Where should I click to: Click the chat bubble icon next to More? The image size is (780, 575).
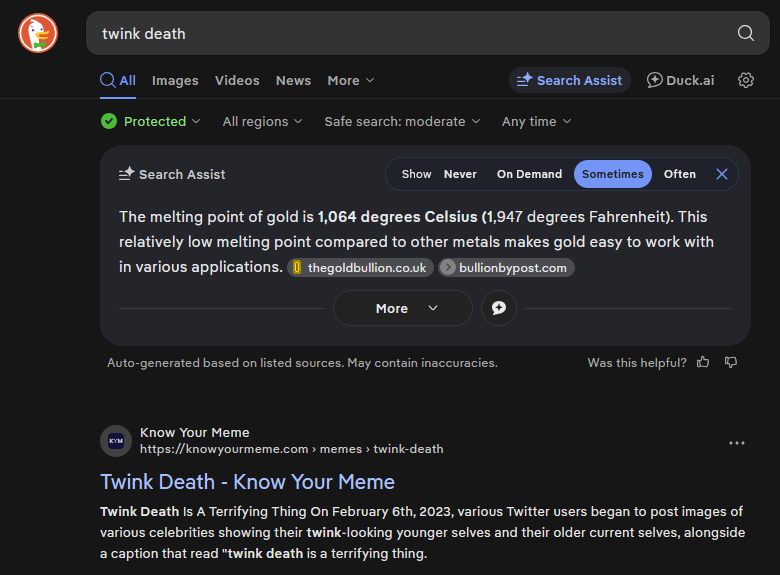pyautogui.click(x=499, y=308)
